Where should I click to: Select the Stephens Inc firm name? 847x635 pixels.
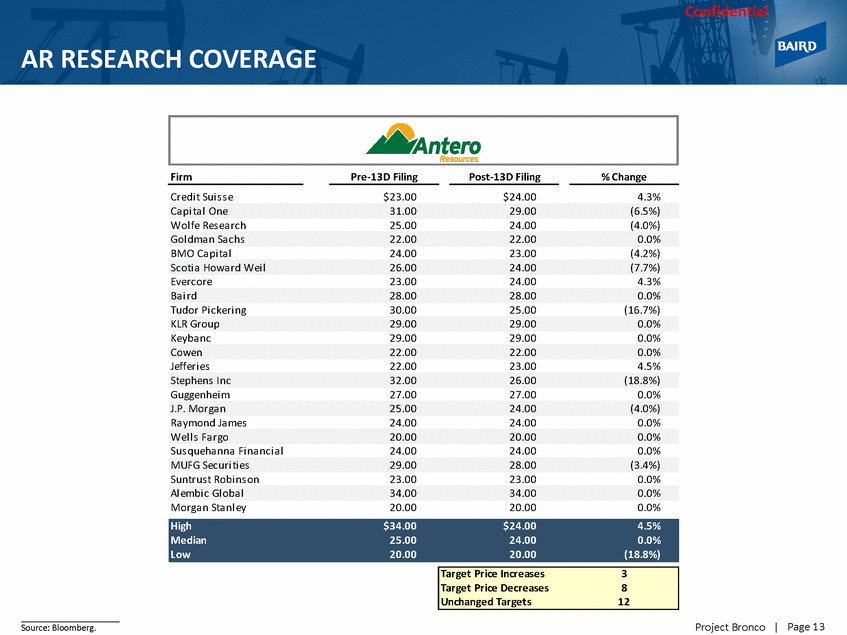(201, 381)
